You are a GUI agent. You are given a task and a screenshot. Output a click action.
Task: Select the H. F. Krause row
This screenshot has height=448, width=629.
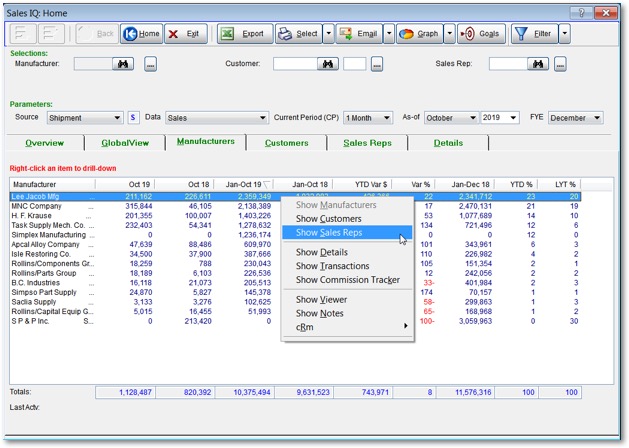coord(295,216)
